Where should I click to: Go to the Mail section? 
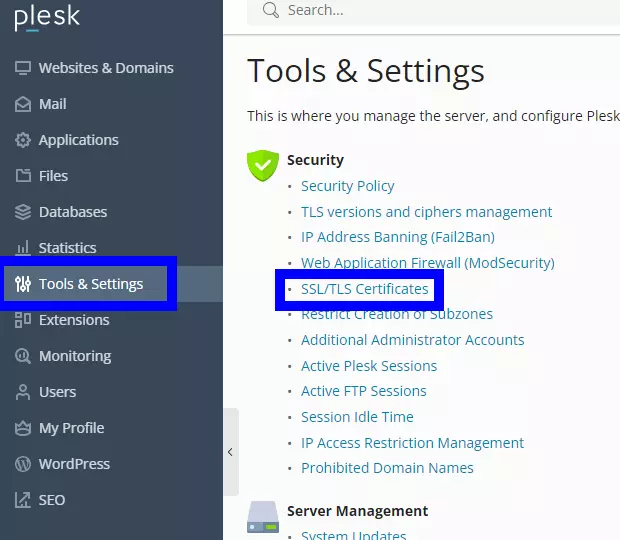click(x=53, y=104)
